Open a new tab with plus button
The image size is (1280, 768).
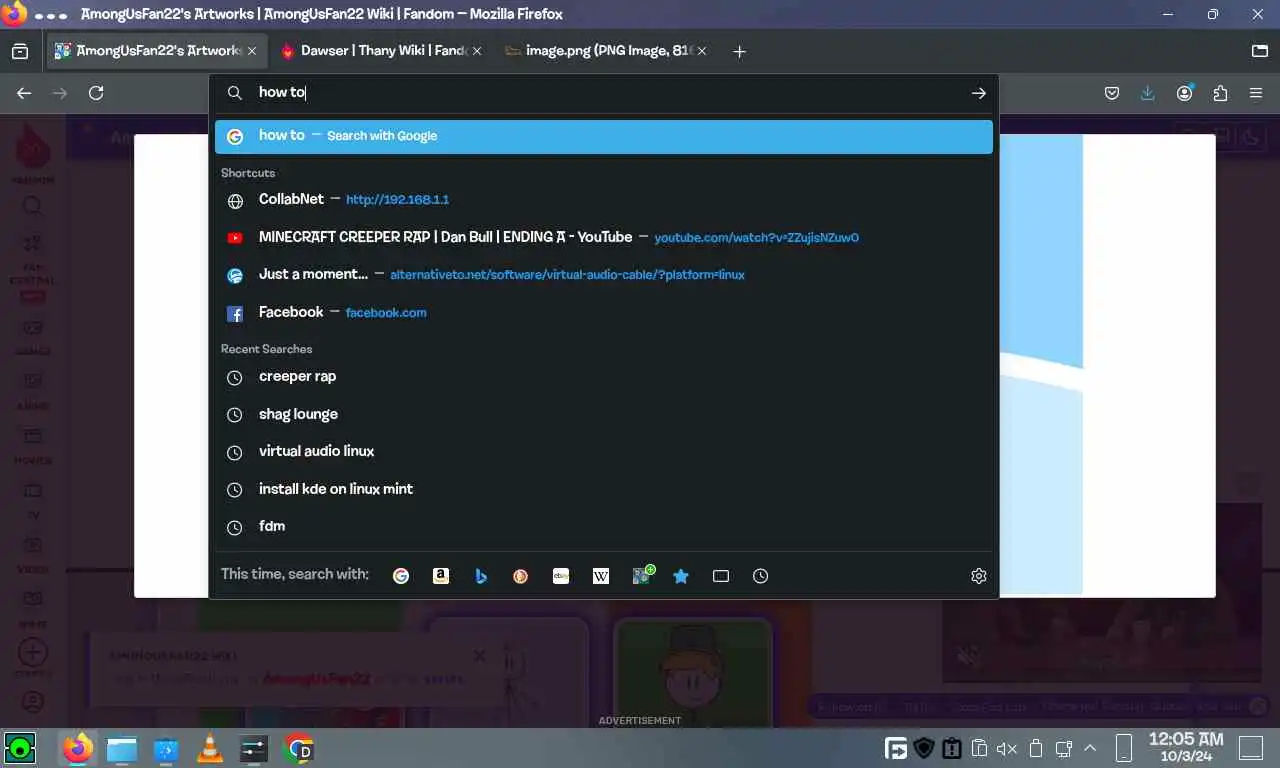tap(739, 51)
